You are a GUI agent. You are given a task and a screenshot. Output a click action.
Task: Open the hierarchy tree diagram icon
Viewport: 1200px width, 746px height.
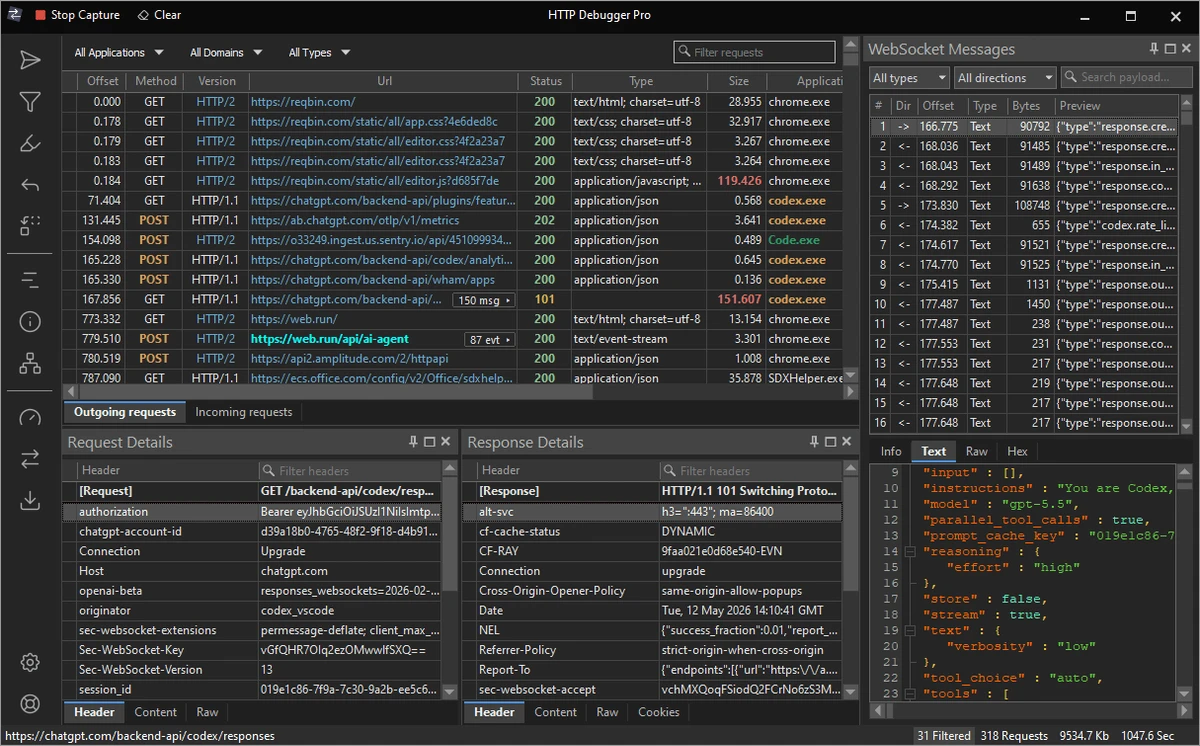[x=30, y=363]
